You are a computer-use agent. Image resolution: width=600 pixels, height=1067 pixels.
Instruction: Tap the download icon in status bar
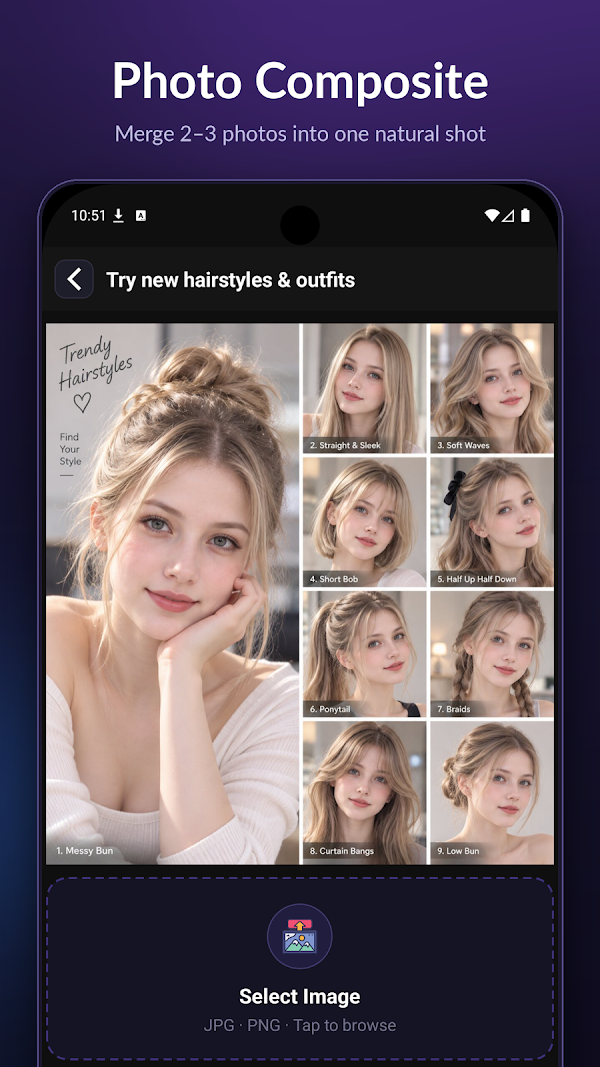(x=118, y=216)
